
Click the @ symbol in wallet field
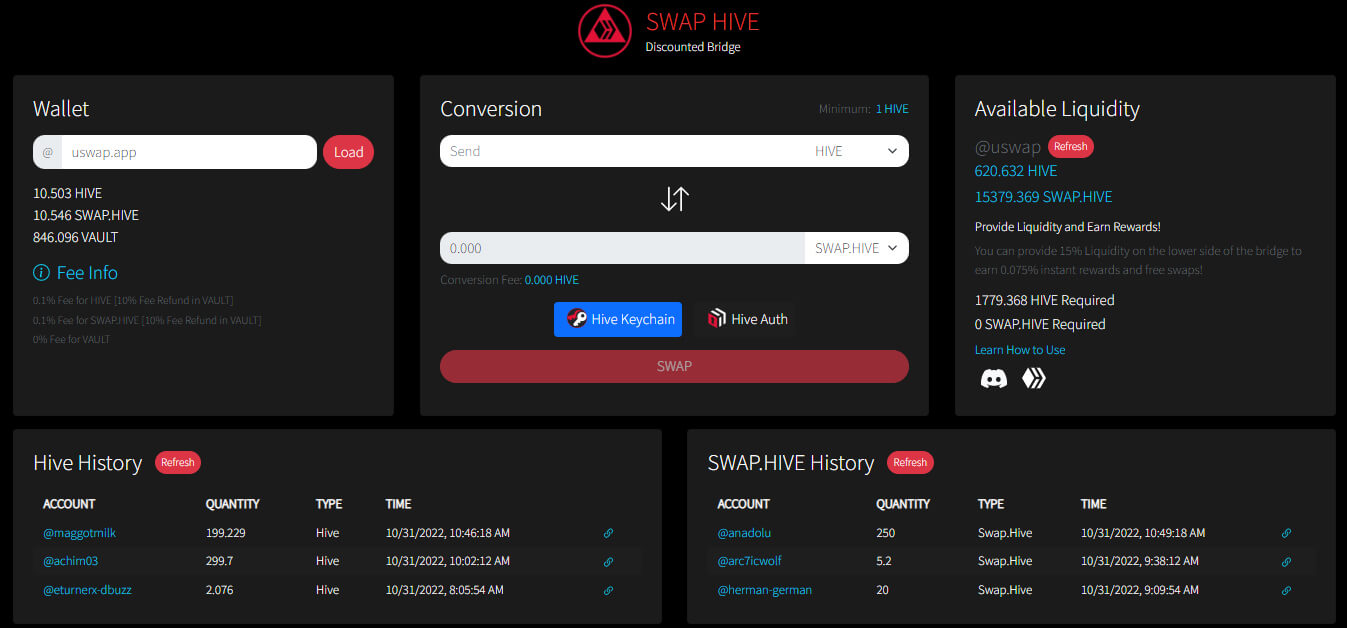pos(47,152)
